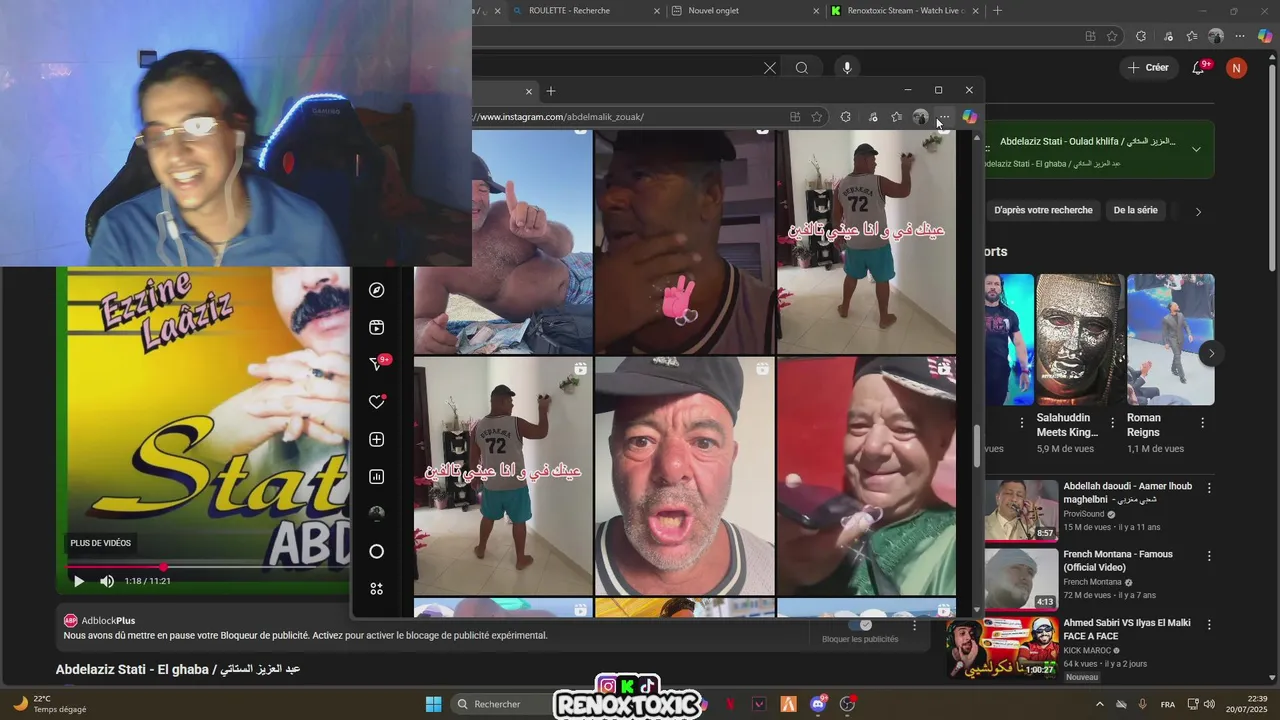Image resolution: width=1280 pixels, height=720 pixels.
Task: Open new tab in Instagram browser window
Action: click(x=551, y=91)
